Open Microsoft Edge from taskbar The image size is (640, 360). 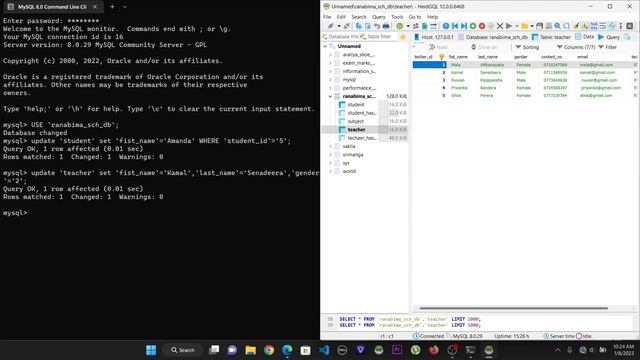287,350
